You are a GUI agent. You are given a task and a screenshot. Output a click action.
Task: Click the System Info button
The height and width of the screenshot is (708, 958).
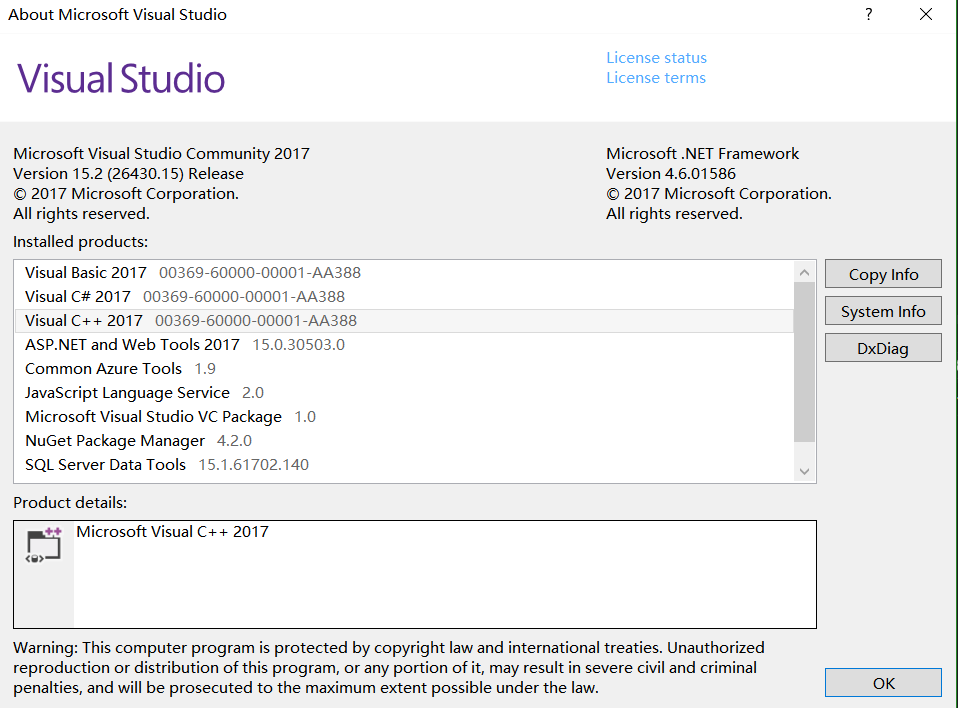tap(883, 311)
